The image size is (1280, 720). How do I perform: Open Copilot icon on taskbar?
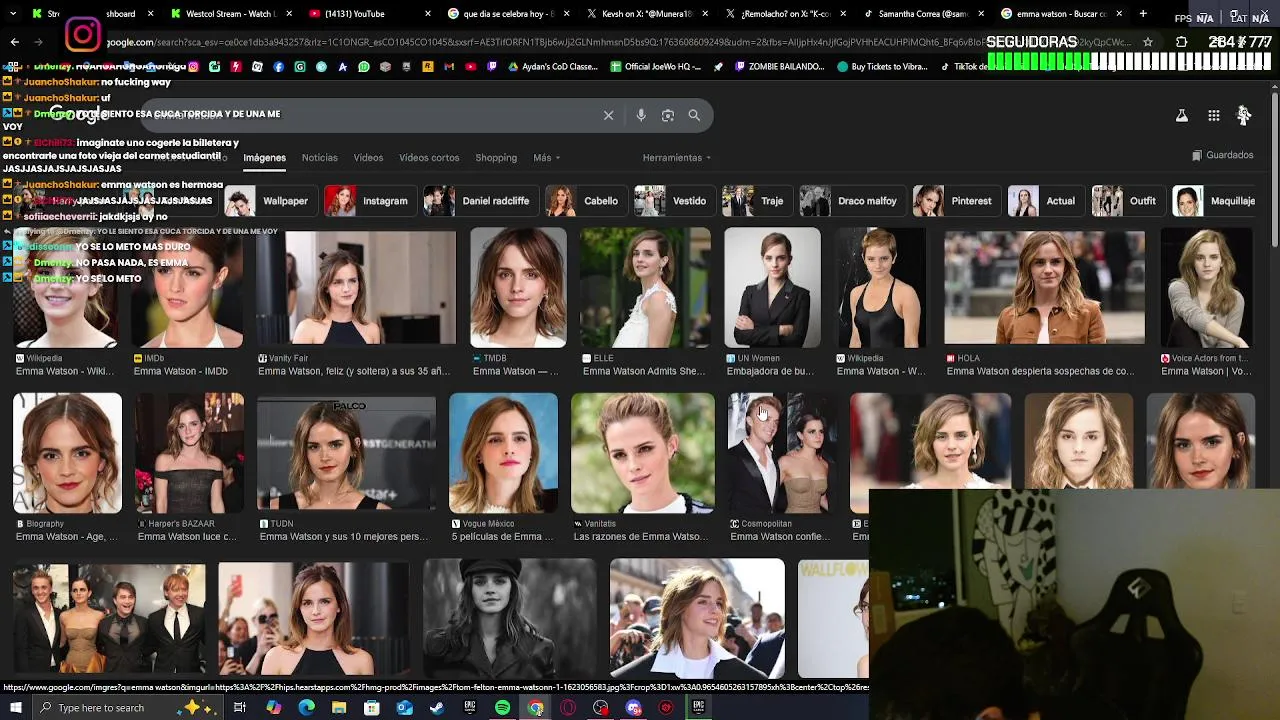pos(274,708)
